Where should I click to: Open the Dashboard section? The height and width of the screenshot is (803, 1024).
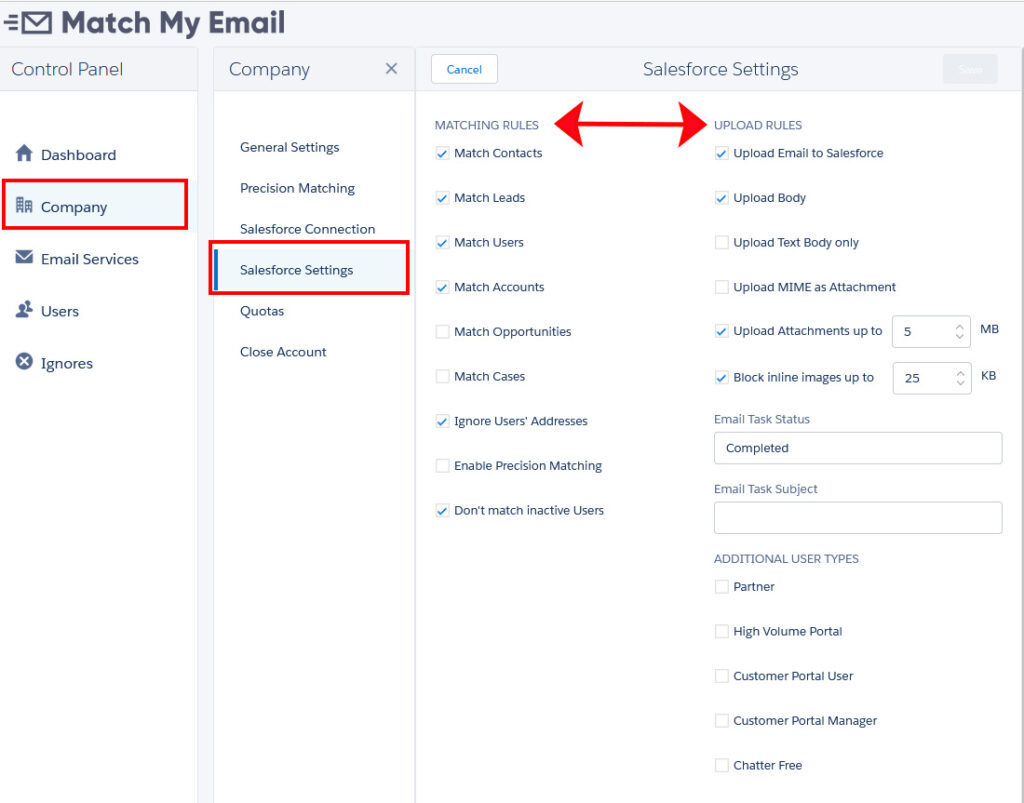click(x=78, y=155)
